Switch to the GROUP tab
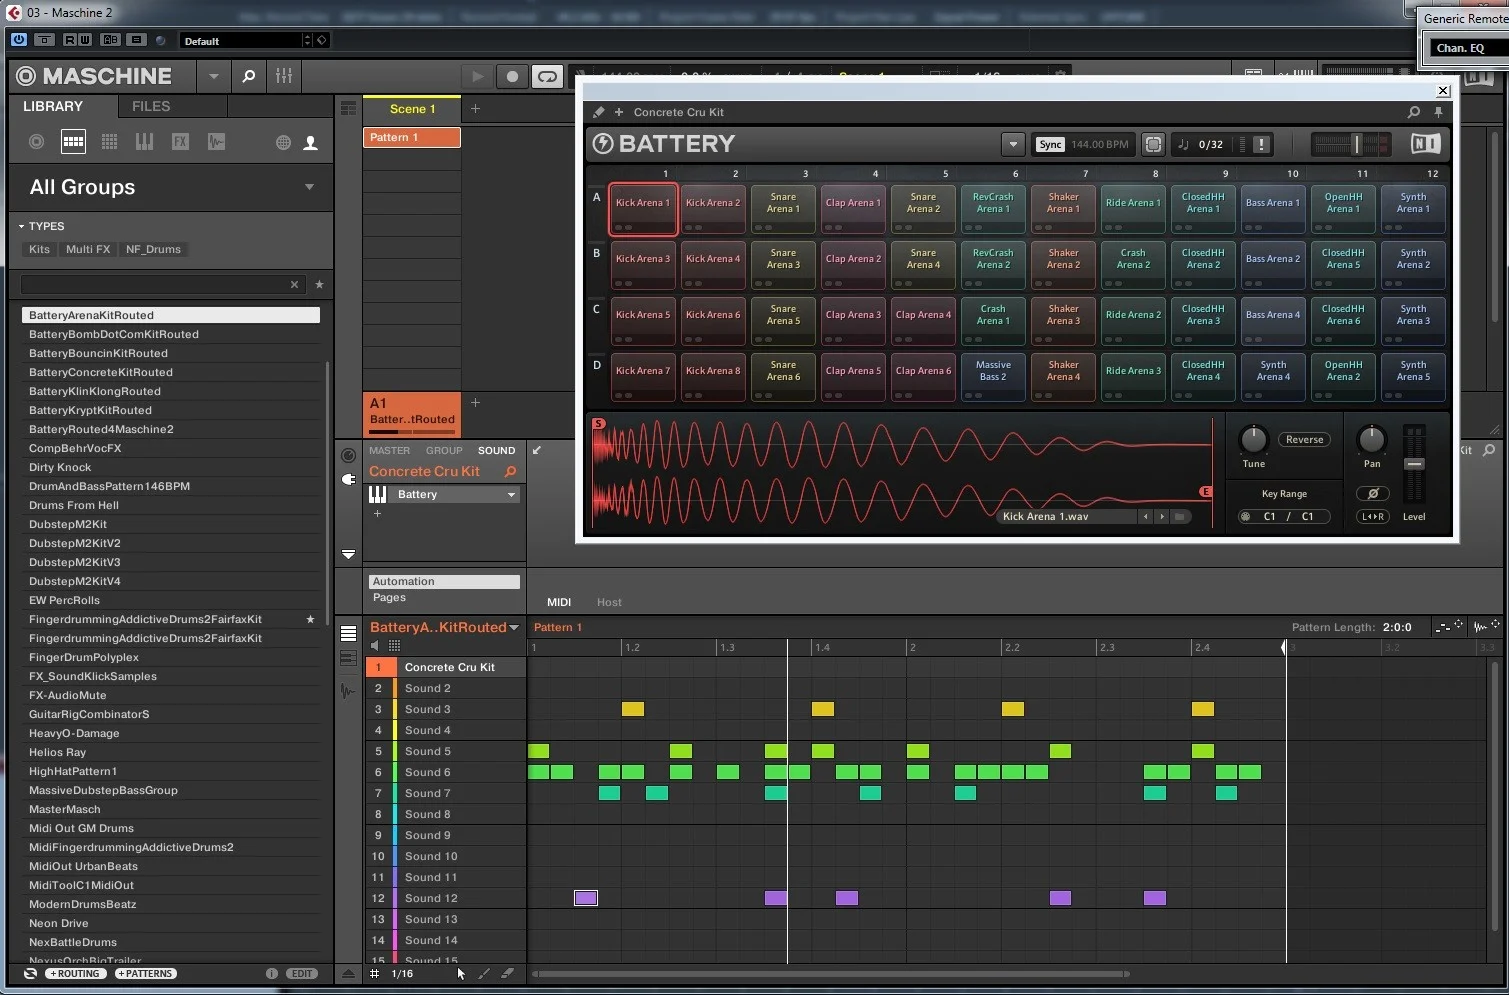The image size is (1509, 995). pyautogui.click(x=444, y=451)
